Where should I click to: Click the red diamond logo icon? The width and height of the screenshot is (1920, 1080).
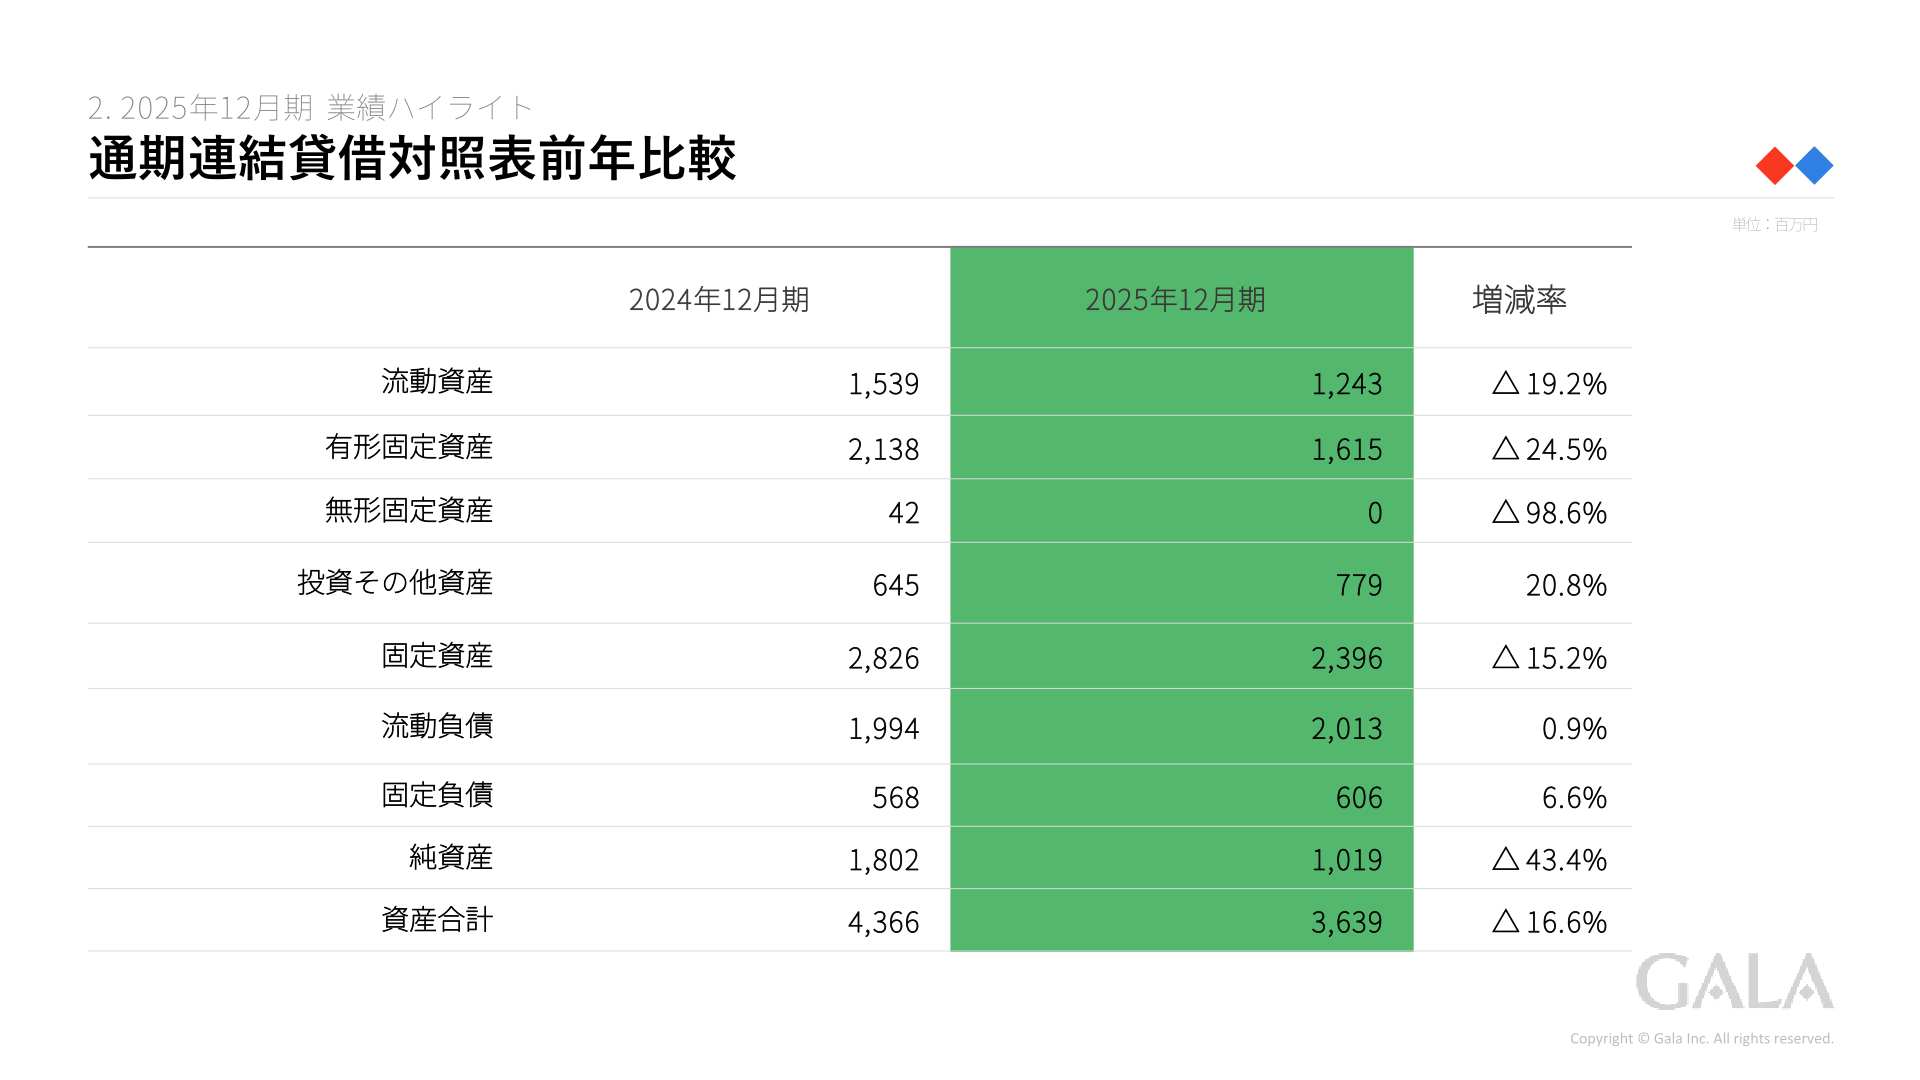click(1775, 166)
